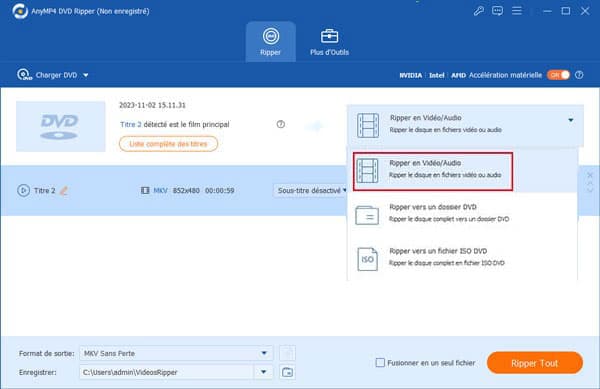This screenshot has width=600, height=389.
Task: Open the Sous-titre désactivé dropdown
Action: 310,190
